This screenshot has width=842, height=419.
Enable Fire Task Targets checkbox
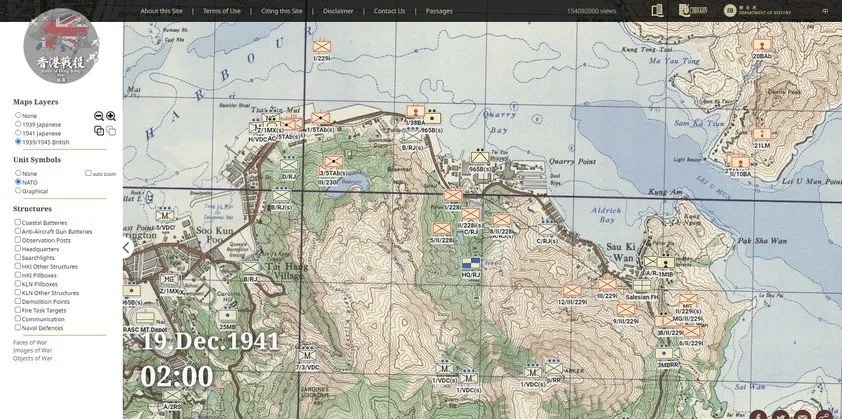tap(18, 310)
